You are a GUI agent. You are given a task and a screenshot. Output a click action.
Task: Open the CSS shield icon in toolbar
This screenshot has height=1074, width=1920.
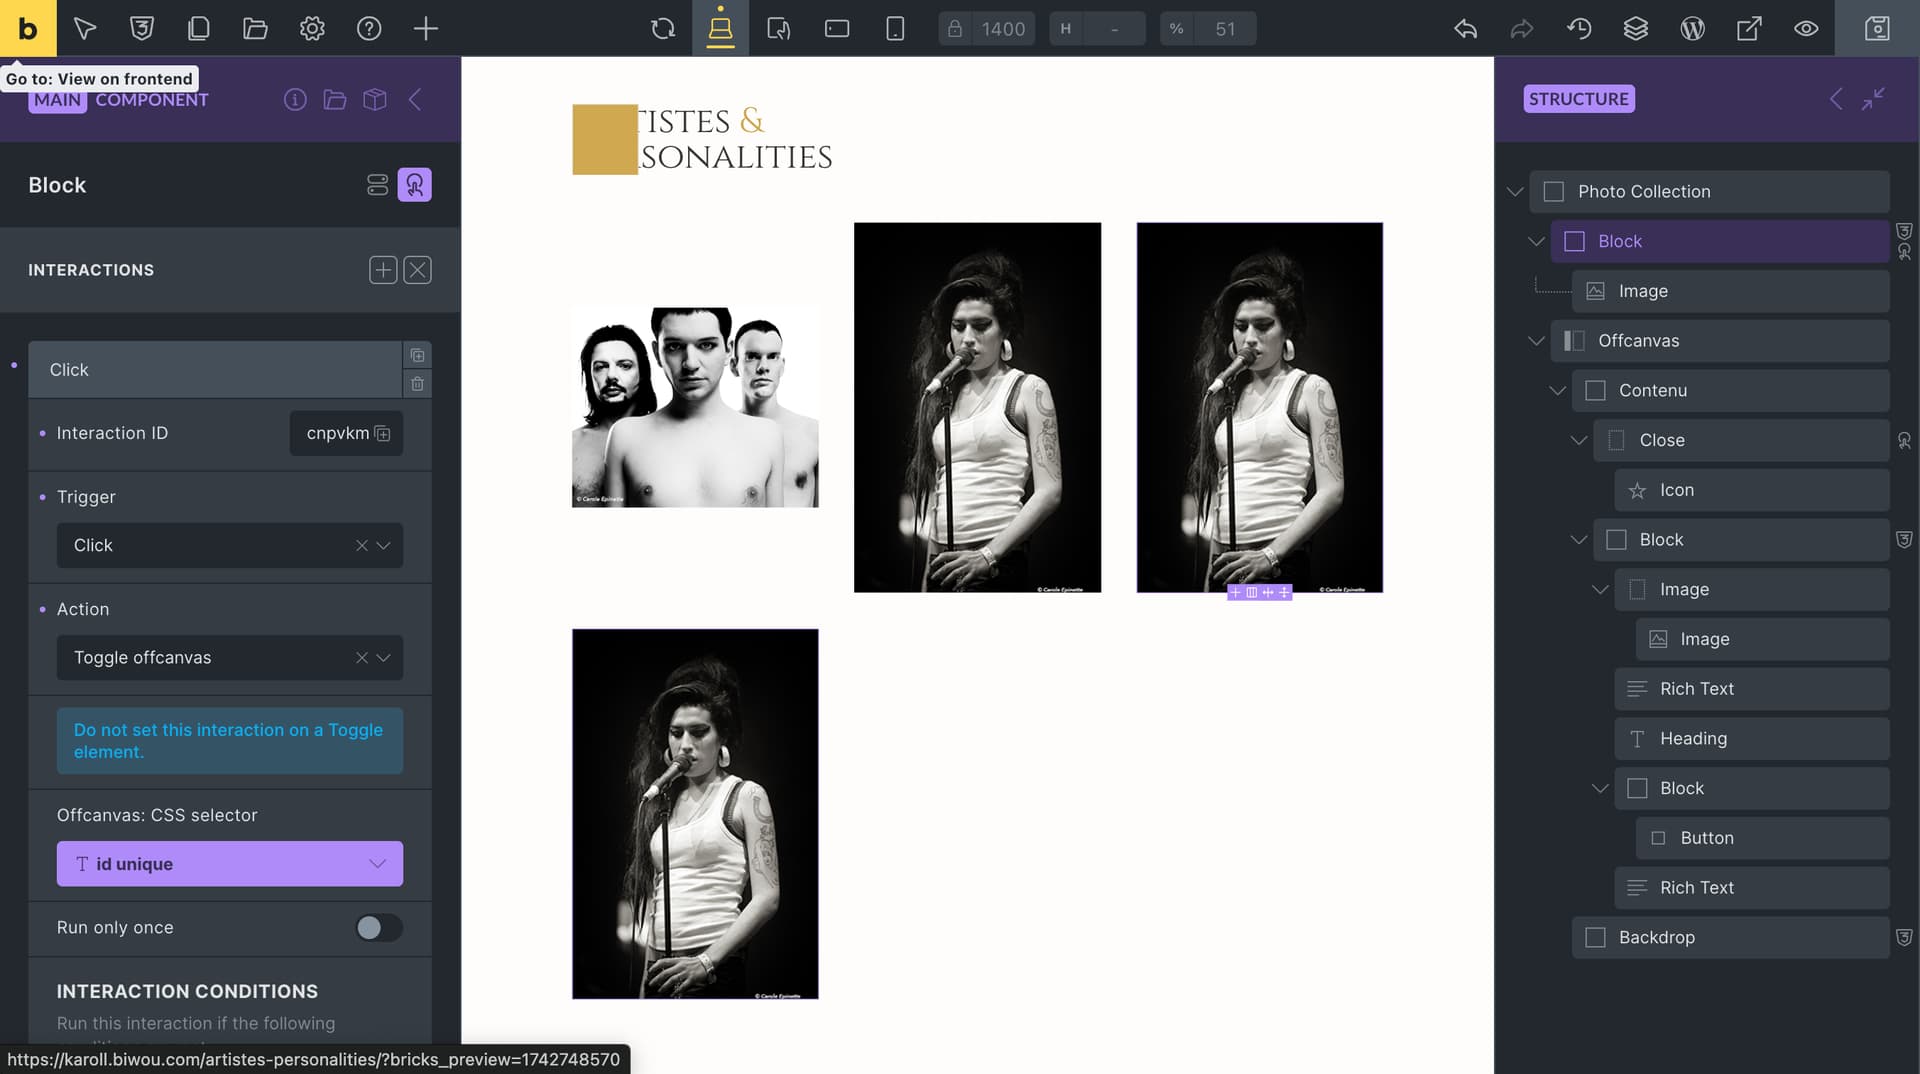(x=142, y=28)
